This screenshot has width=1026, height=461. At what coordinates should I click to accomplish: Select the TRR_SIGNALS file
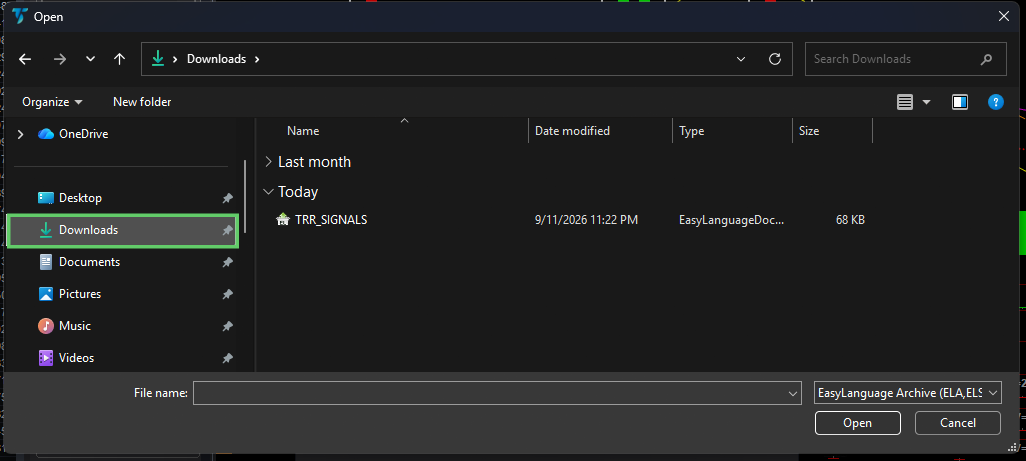(x=331, y=220)
